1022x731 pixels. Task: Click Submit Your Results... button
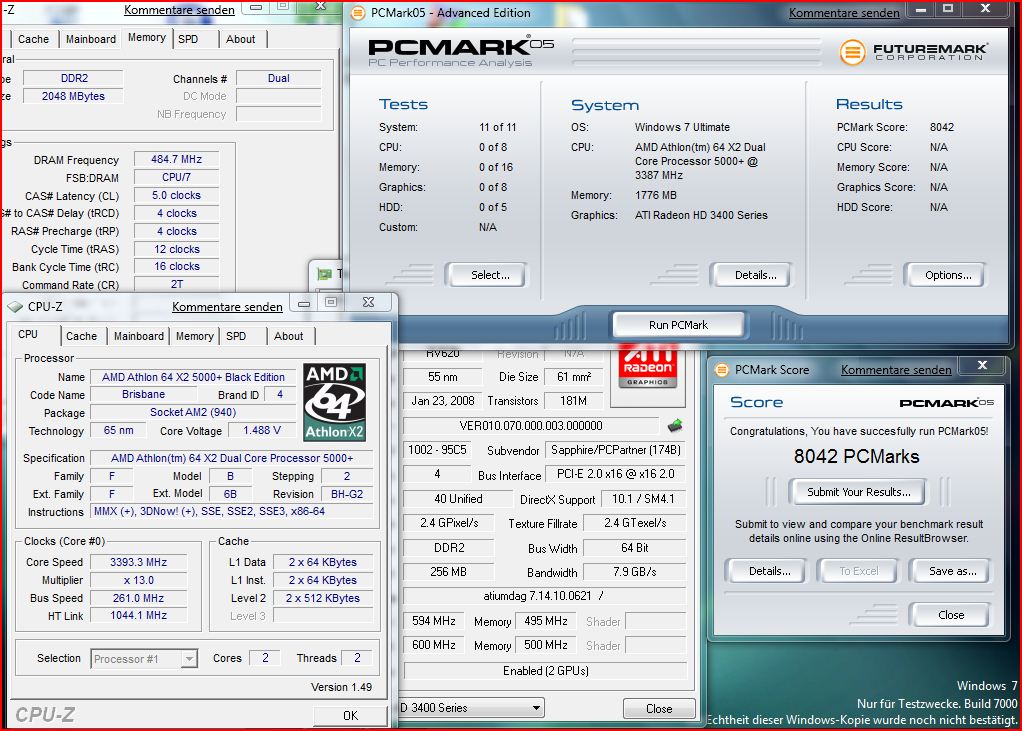point(858,492)
